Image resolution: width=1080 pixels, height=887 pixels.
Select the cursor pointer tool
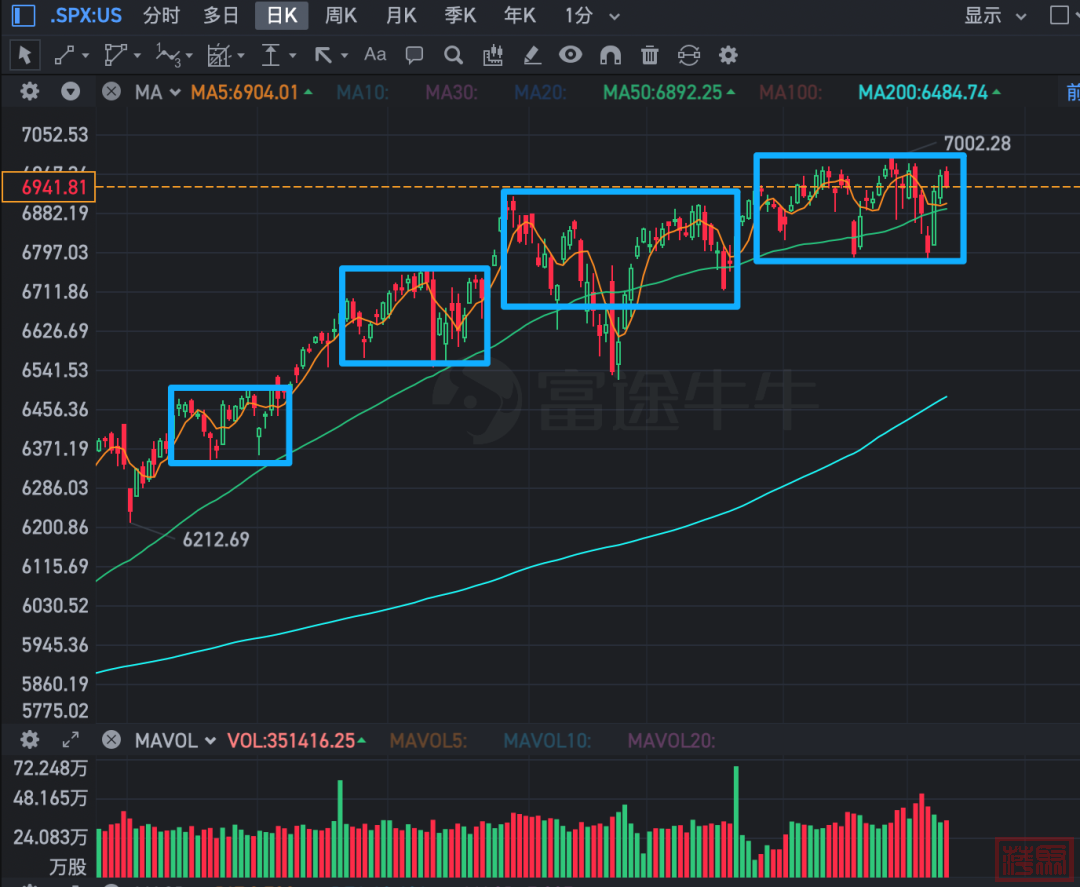pos(25,54)
